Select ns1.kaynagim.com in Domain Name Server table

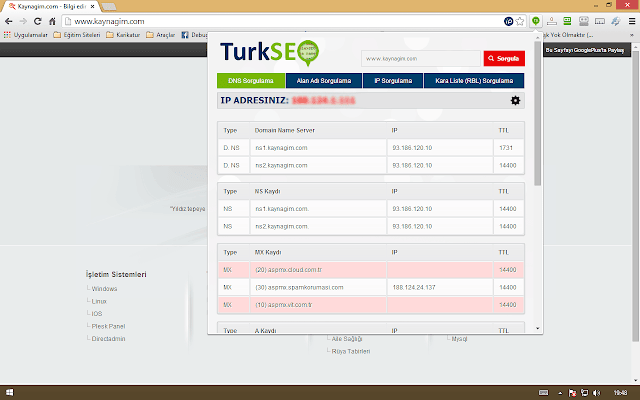pyautogui.click(x=281, y=148)
